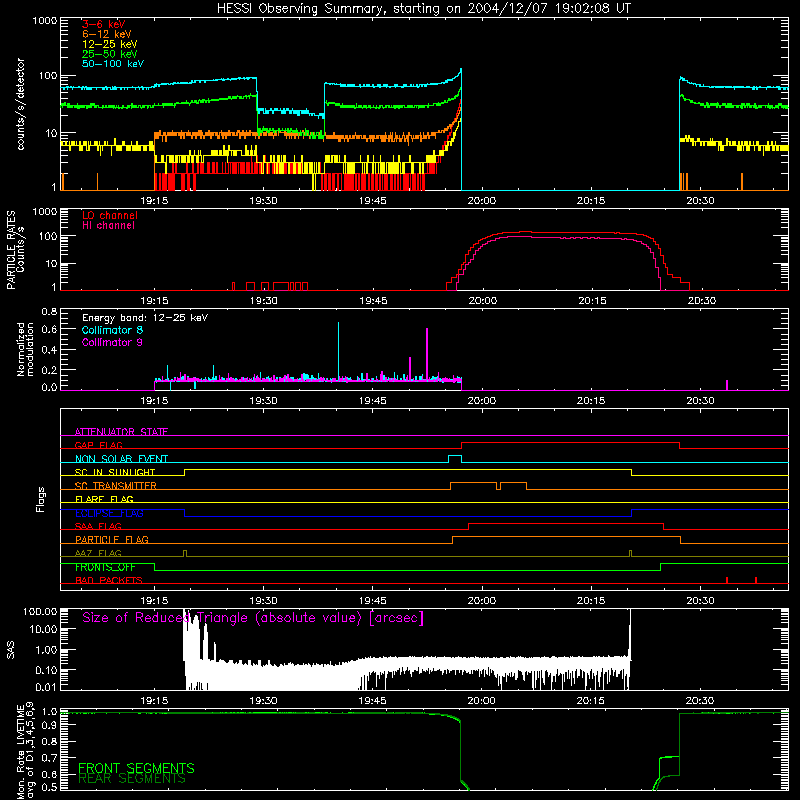Viewport: 800px width, 800px height.
Task: Click the REAR SEGMENTS legend label
Action: (x=132, y=778)
